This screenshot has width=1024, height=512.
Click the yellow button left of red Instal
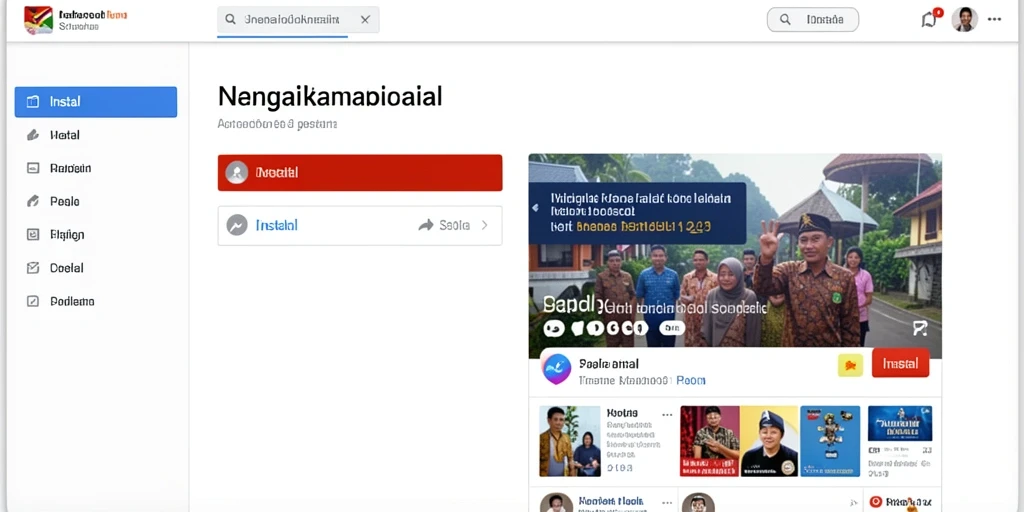point(850,366)
